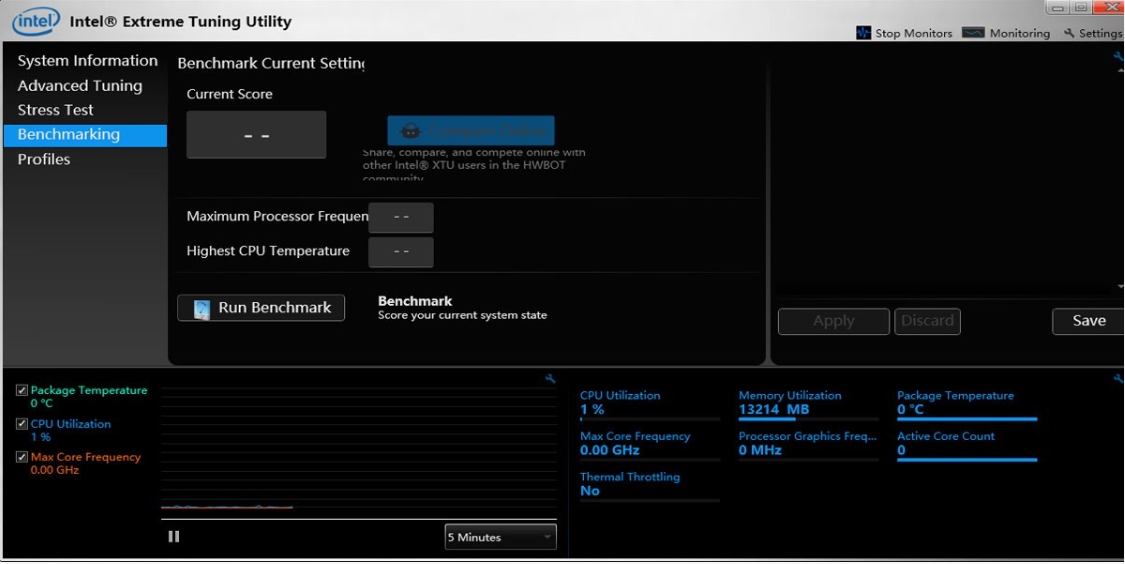Toggle the CPU Utilization checkbox
Image resolution: width=1125 pixels, height=564 pixels.
click(22, 424)
